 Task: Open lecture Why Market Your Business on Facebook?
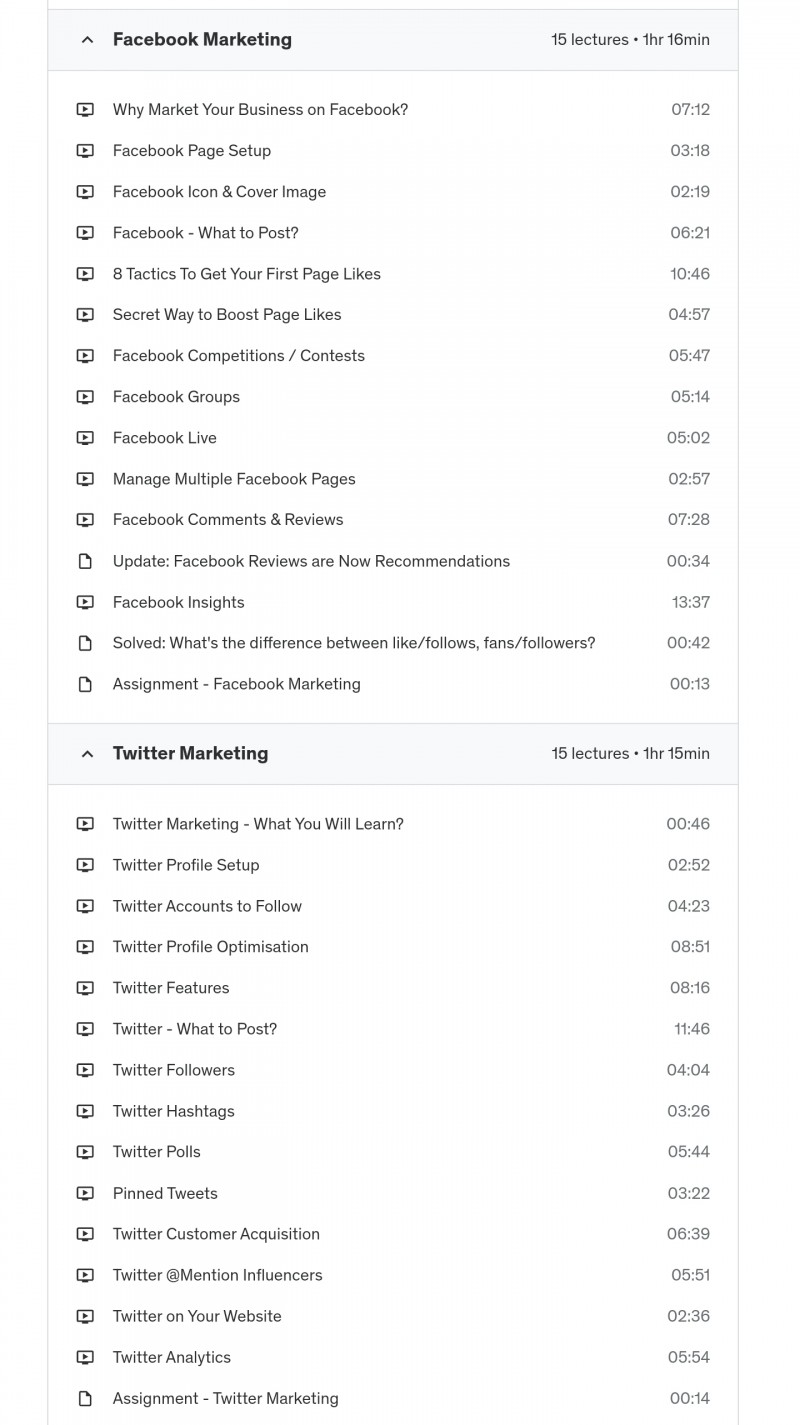coord(260,110)
